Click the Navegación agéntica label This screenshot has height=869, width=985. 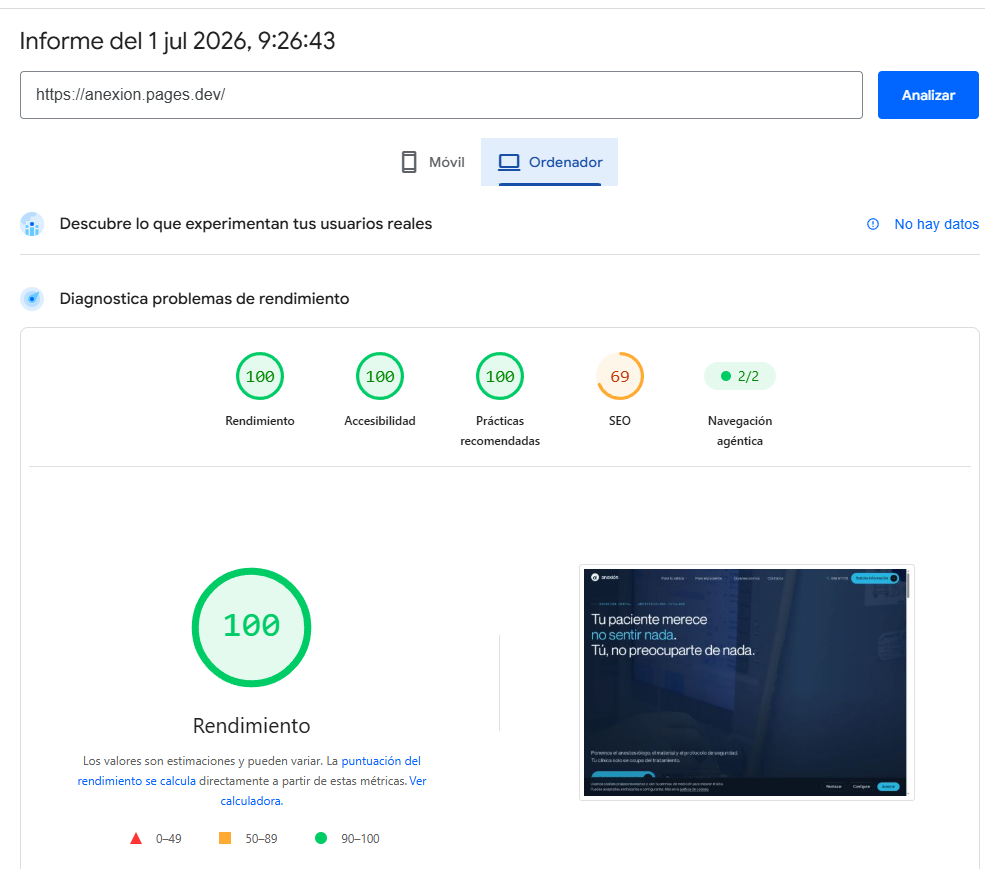740,431
